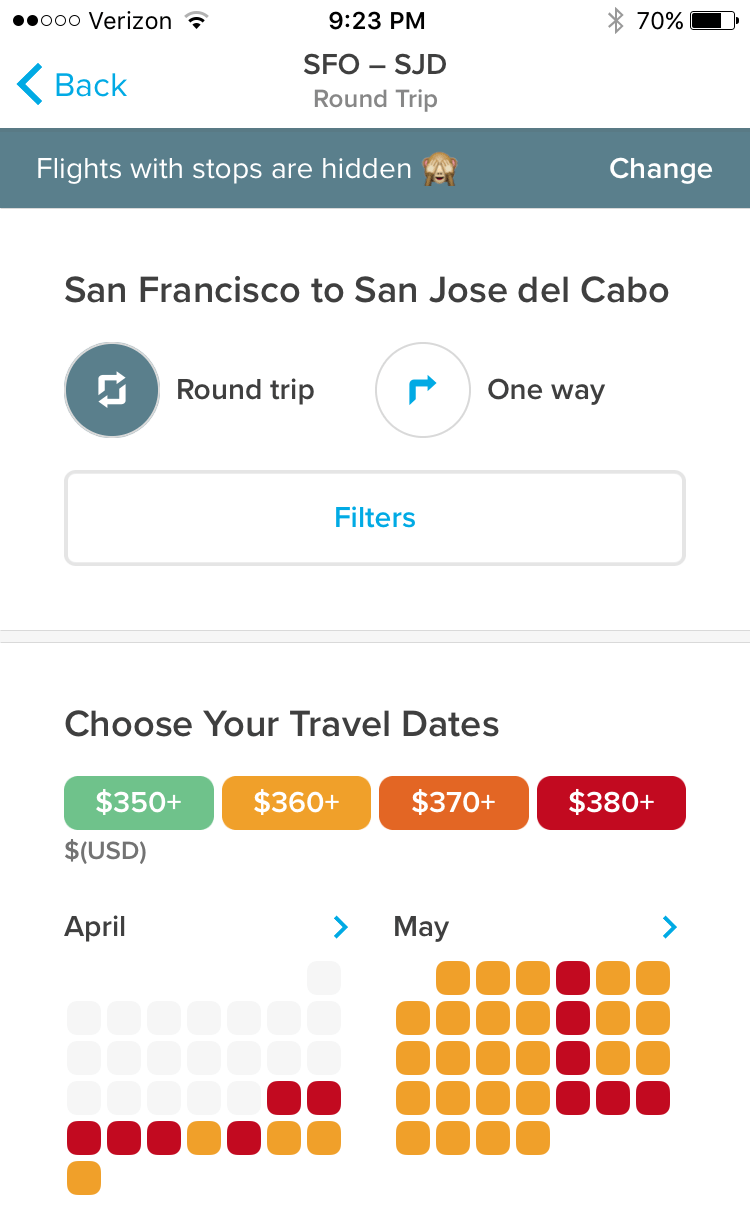The height and width of the screenshot is (1220, 750).
Task: Select the red $380+ price swatch
Action: coord(611,802)
